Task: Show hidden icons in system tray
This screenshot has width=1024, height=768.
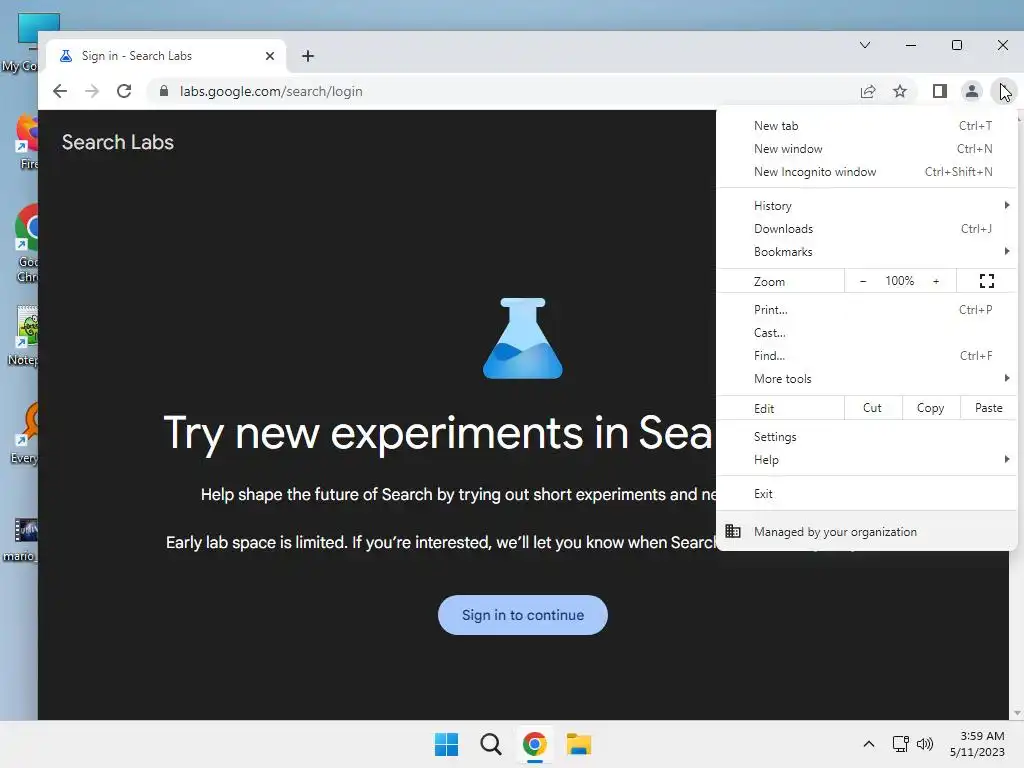Action: (x=869, y=744)
